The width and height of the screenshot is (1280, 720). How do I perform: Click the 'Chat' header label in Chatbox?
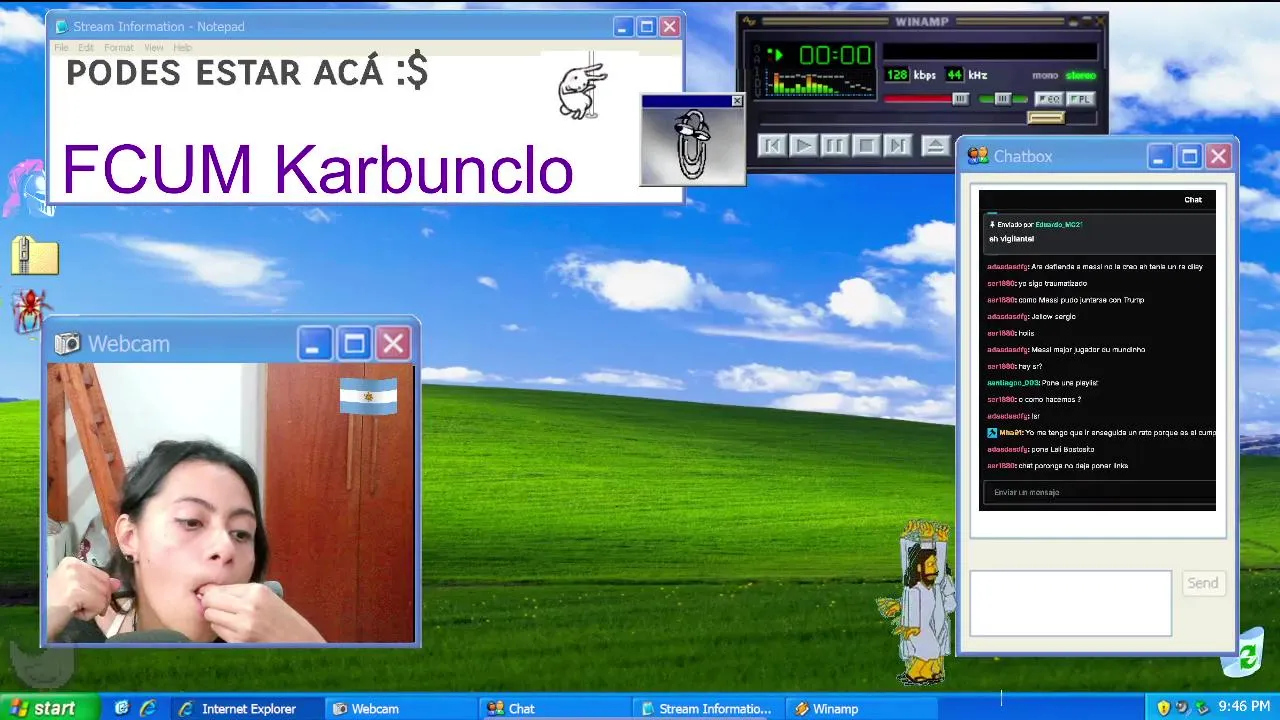coord(1193,200)
